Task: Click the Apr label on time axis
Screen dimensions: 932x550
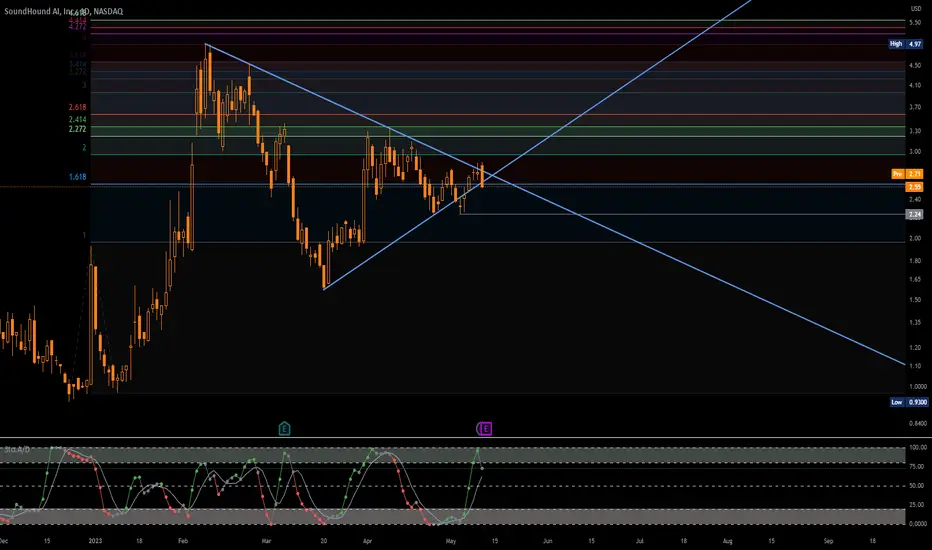Action: point(367,541)
